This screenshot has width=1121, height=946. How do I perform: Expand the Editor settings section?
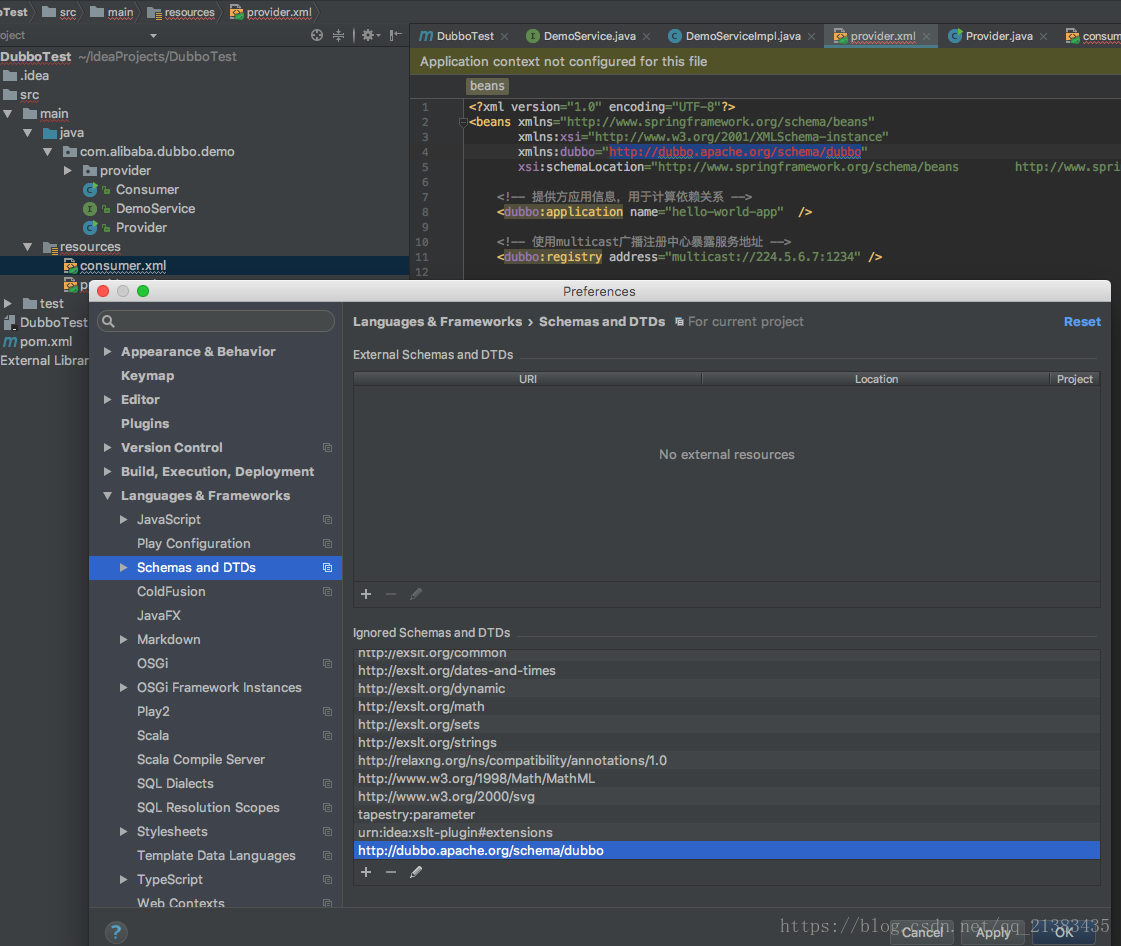click(x=107, y=400)
